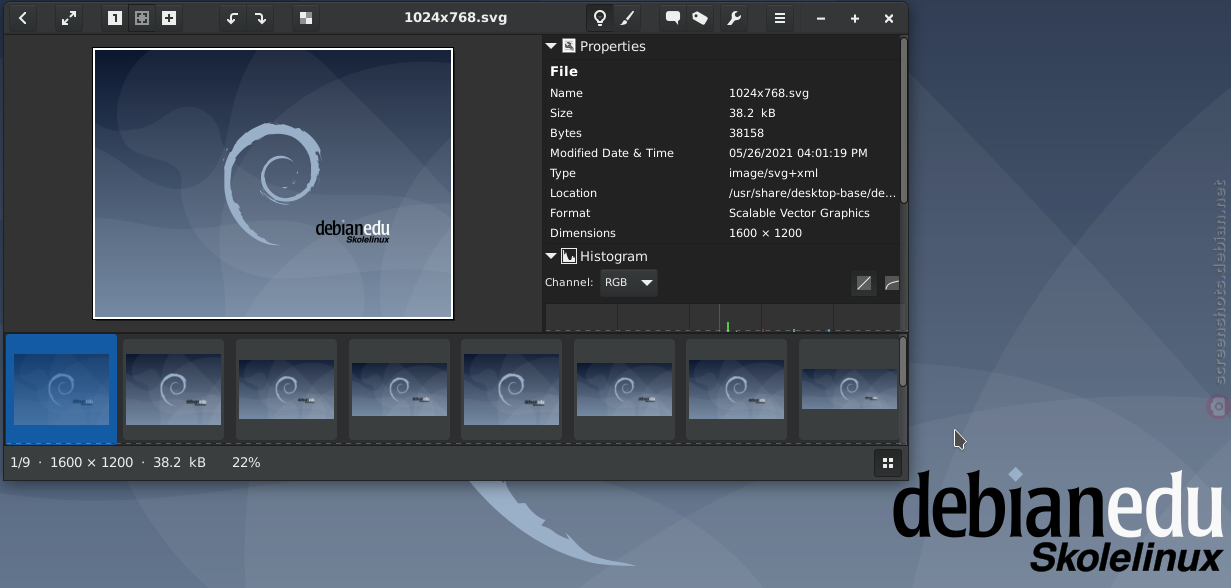Image resolution: width=1231 pixels, height=588 pixels.
Task: Click the Properties section icon
Action: click(569, 46)
